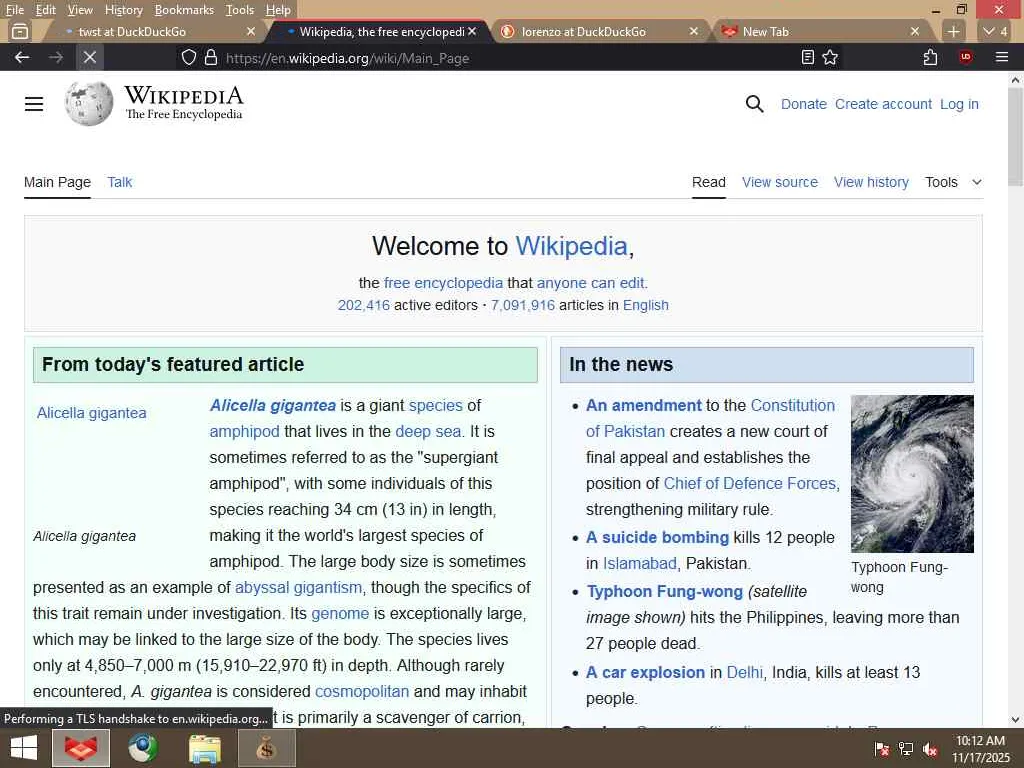Open the money bag taskbar app
The width and height of the screenshot is (1024, 768).
point(266,748)
